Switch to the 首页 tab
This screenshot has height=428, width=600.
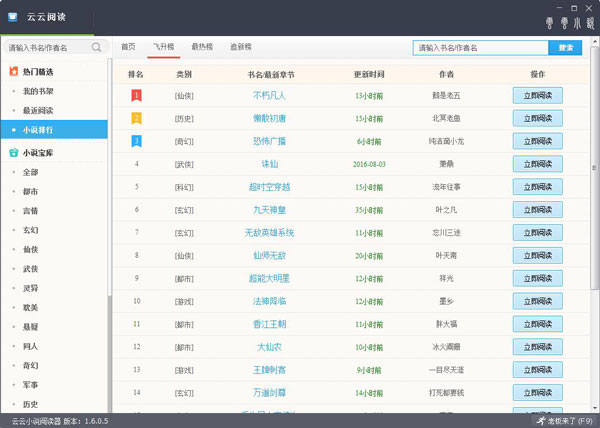pyautogui.click(x=128, y=47)
